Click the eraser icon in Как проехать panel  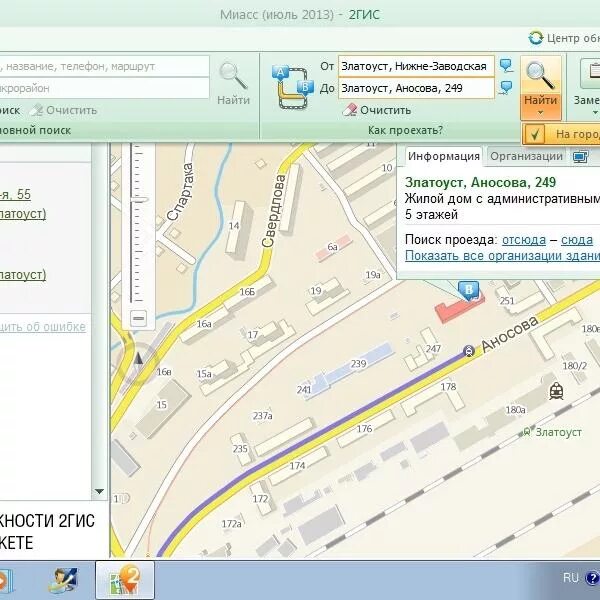pyautogui.click(x=350, y=110)
